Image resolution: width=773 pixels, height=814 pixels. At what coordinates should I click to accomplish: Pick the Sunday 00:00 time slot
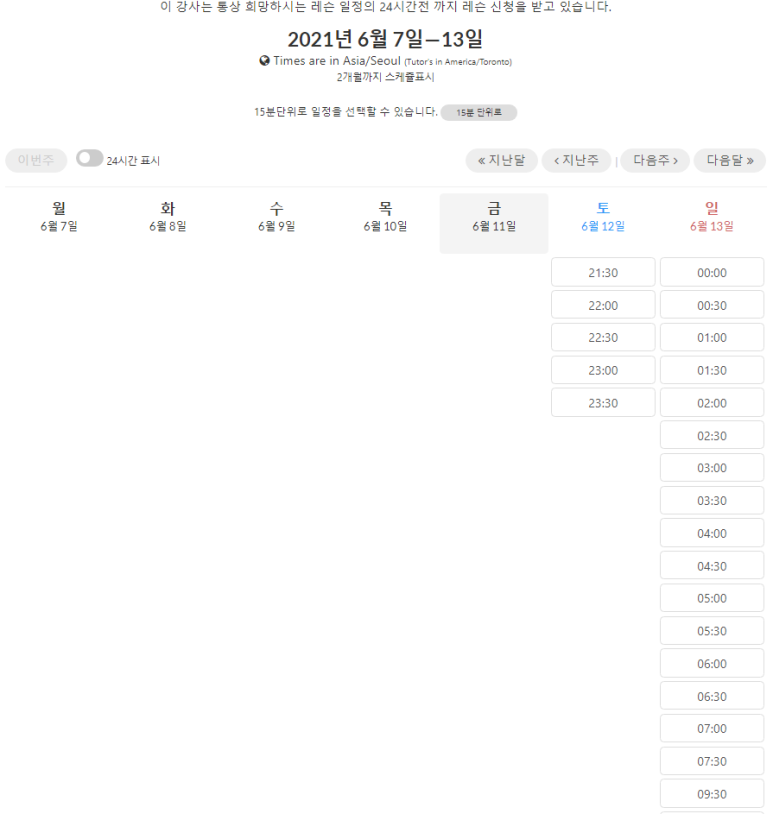pyautogui.click(x=712, y=272)
